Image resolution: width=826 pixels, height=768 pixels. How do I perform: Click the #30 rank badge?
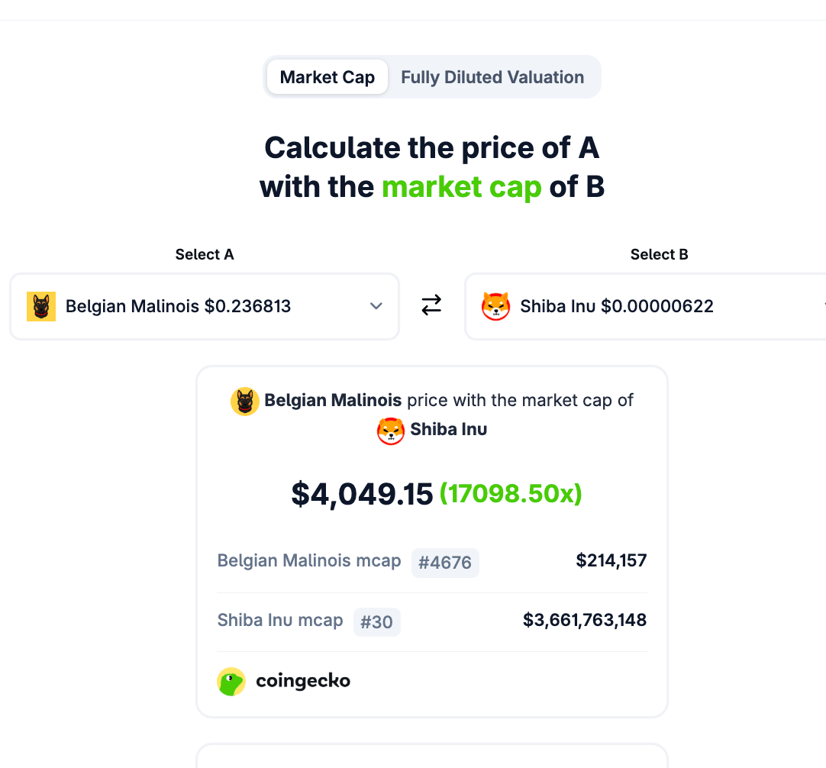pos(376,622)
